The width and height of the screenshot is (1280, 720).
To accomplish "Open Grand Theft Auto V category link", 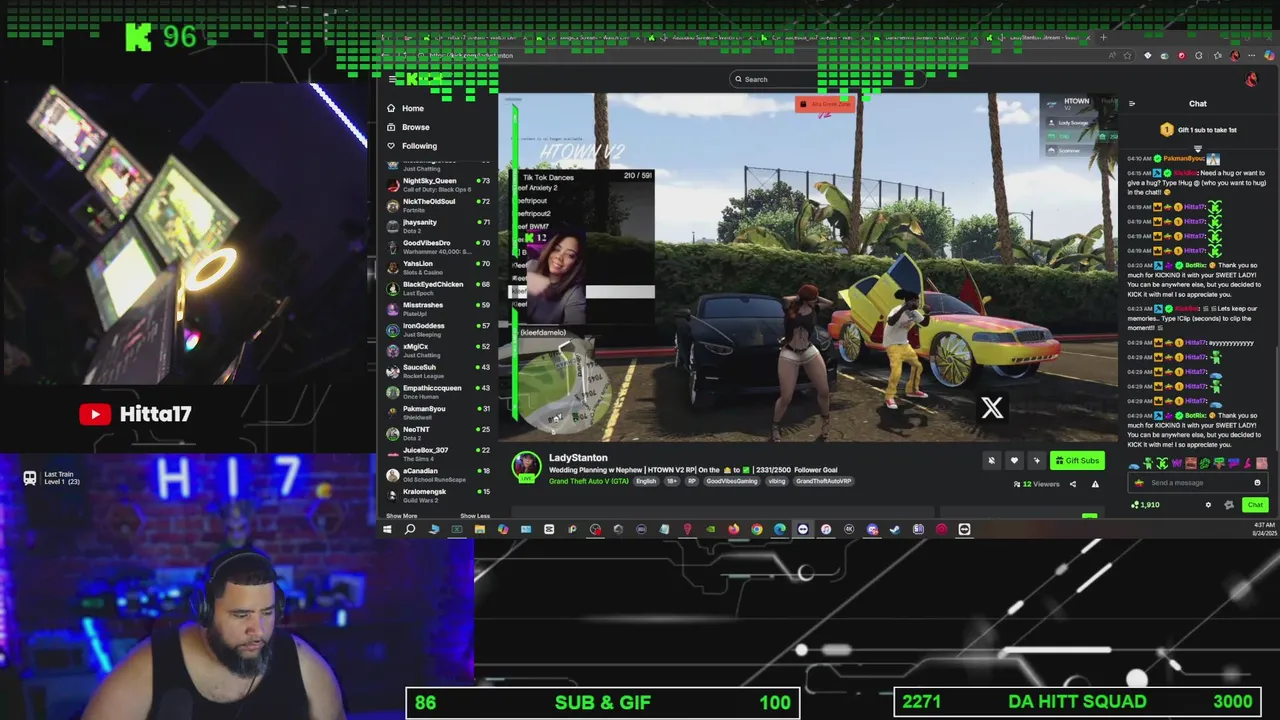I will (589, 481).
